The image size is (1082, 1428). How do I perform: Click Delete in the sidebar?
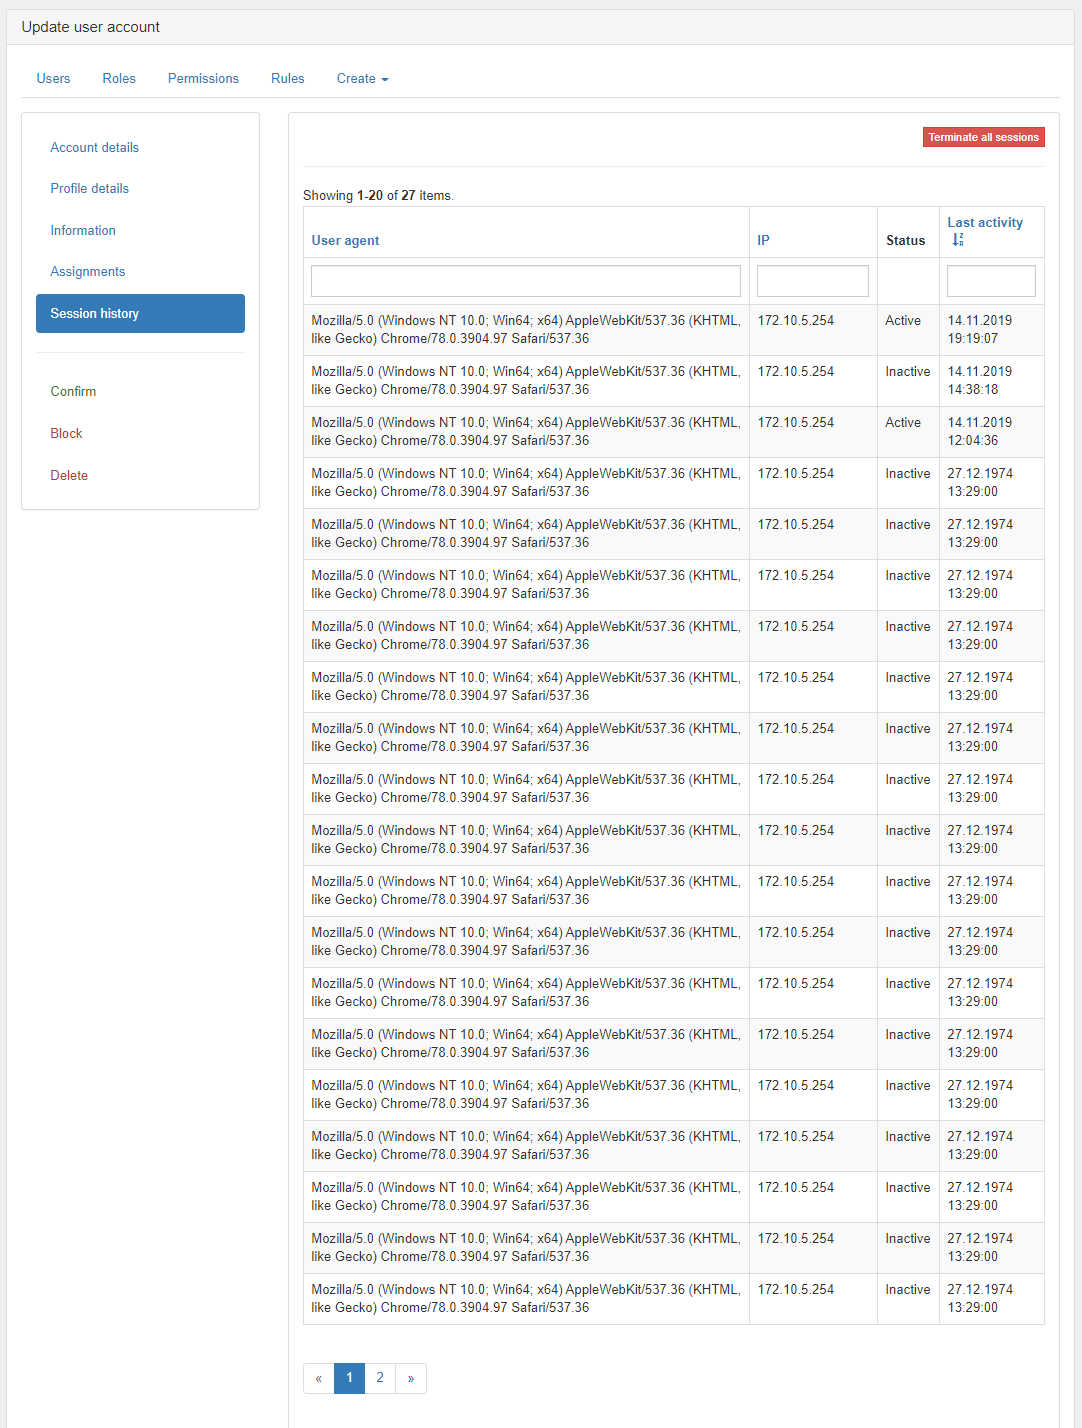[x=69, y=475]
